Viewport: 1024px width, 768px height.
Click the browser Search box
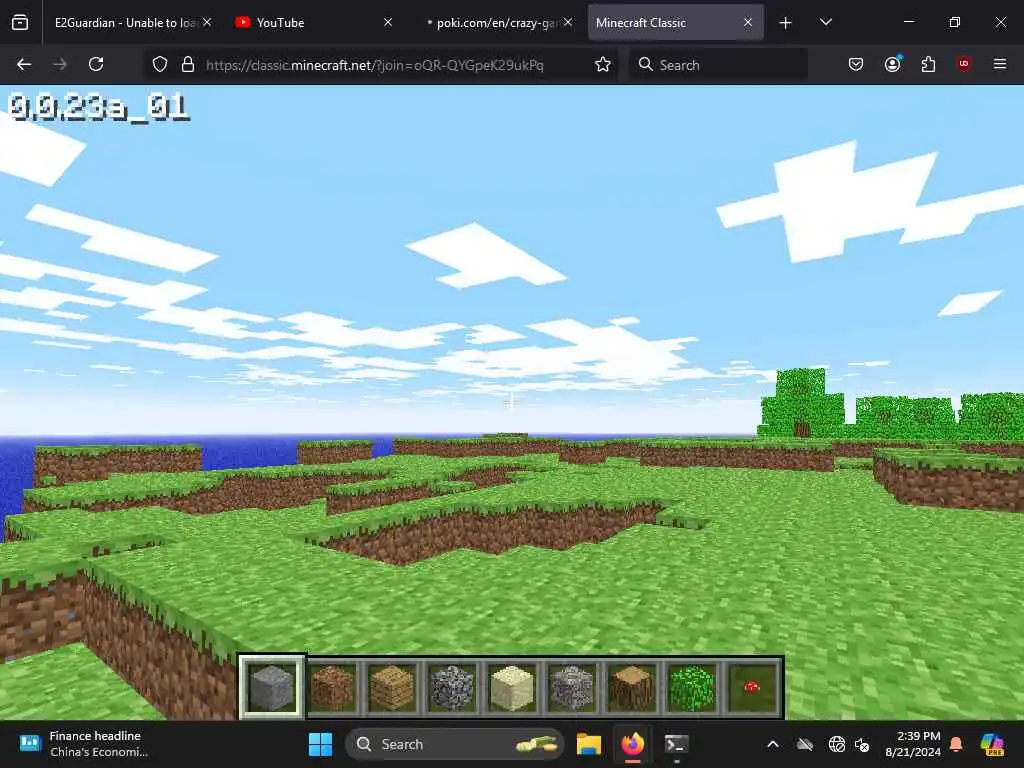point(718,65)
